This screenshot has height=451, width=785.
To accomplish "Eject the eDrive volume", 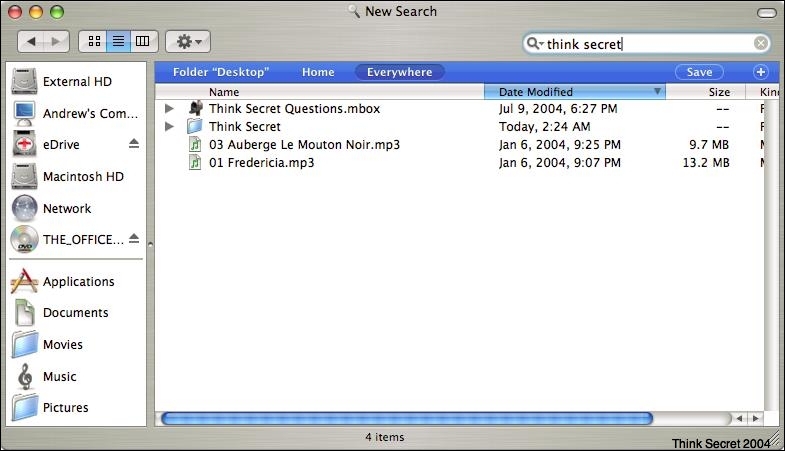I will pyautogui.click(x=134, y=144).
